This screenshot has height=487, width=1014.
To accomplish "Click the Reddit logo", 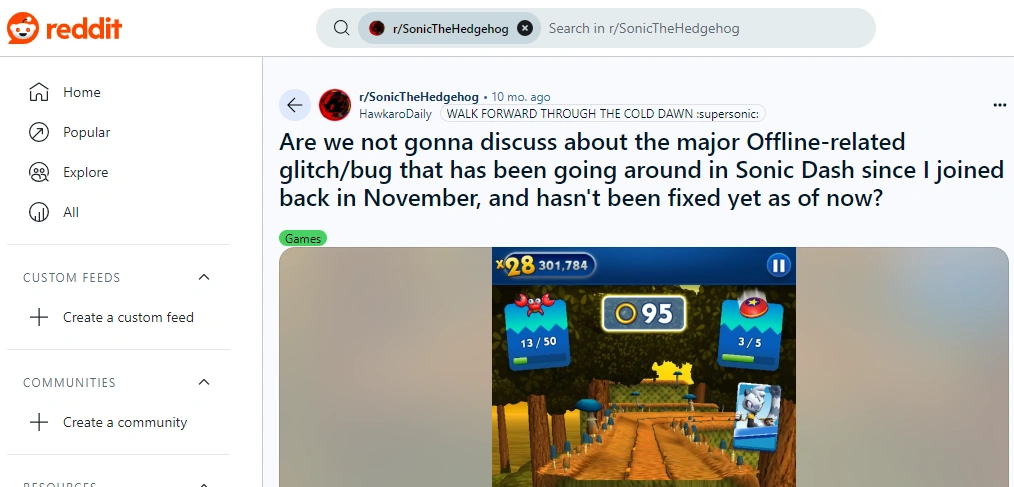I will (x=64, y=28).
